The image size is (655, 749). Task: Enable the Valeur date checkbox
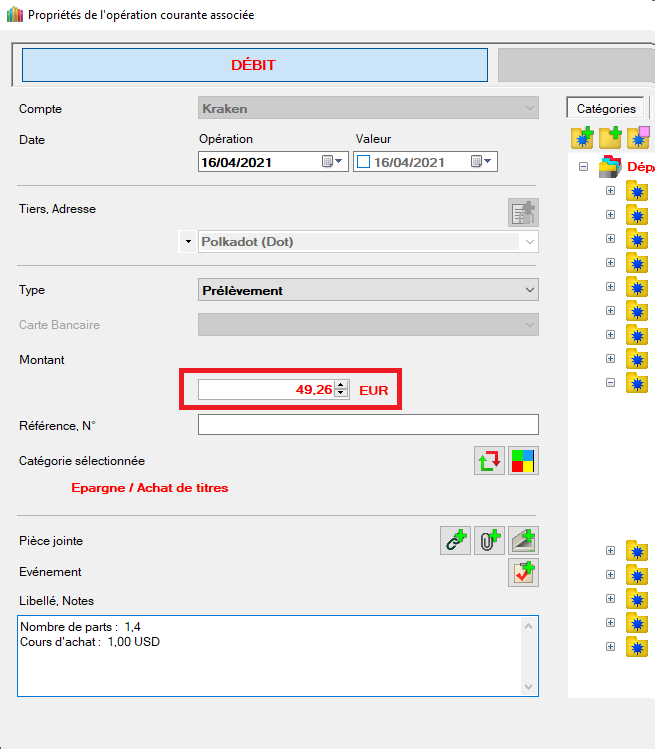click(x=364, y=162)
